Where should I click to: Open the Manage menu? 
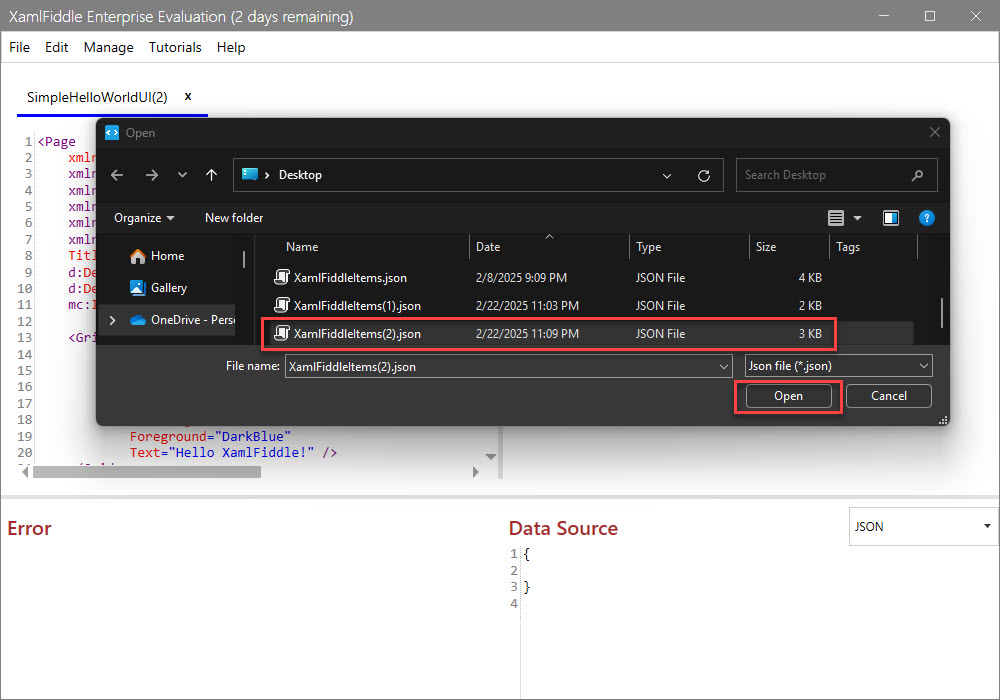(x=108, y=47)
